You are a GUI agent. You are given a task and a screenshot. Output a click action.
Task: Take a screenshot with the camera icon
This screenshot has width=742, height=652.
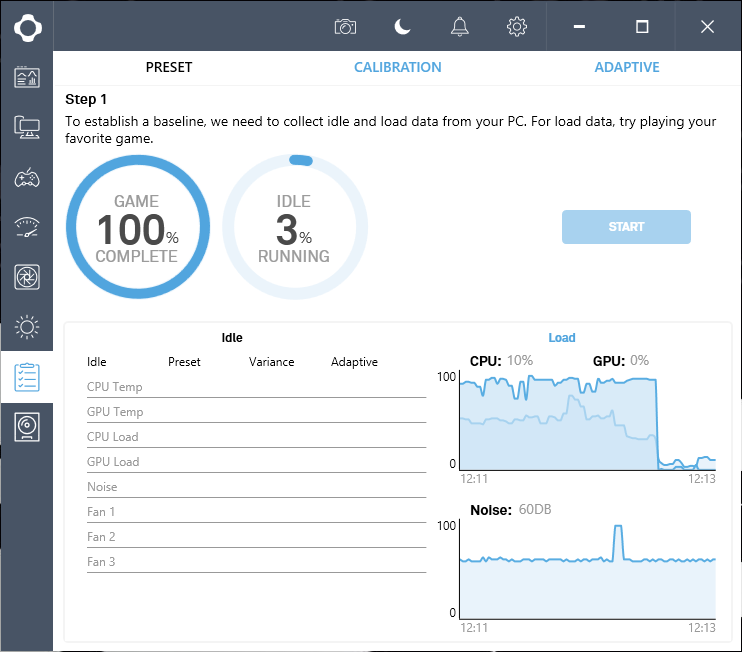click(345, 27)
